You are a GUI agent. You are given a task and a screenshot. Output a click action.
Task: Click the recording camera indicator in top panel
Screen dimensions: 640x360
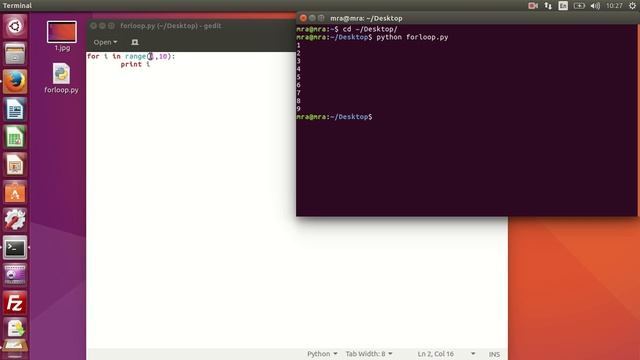533,6
